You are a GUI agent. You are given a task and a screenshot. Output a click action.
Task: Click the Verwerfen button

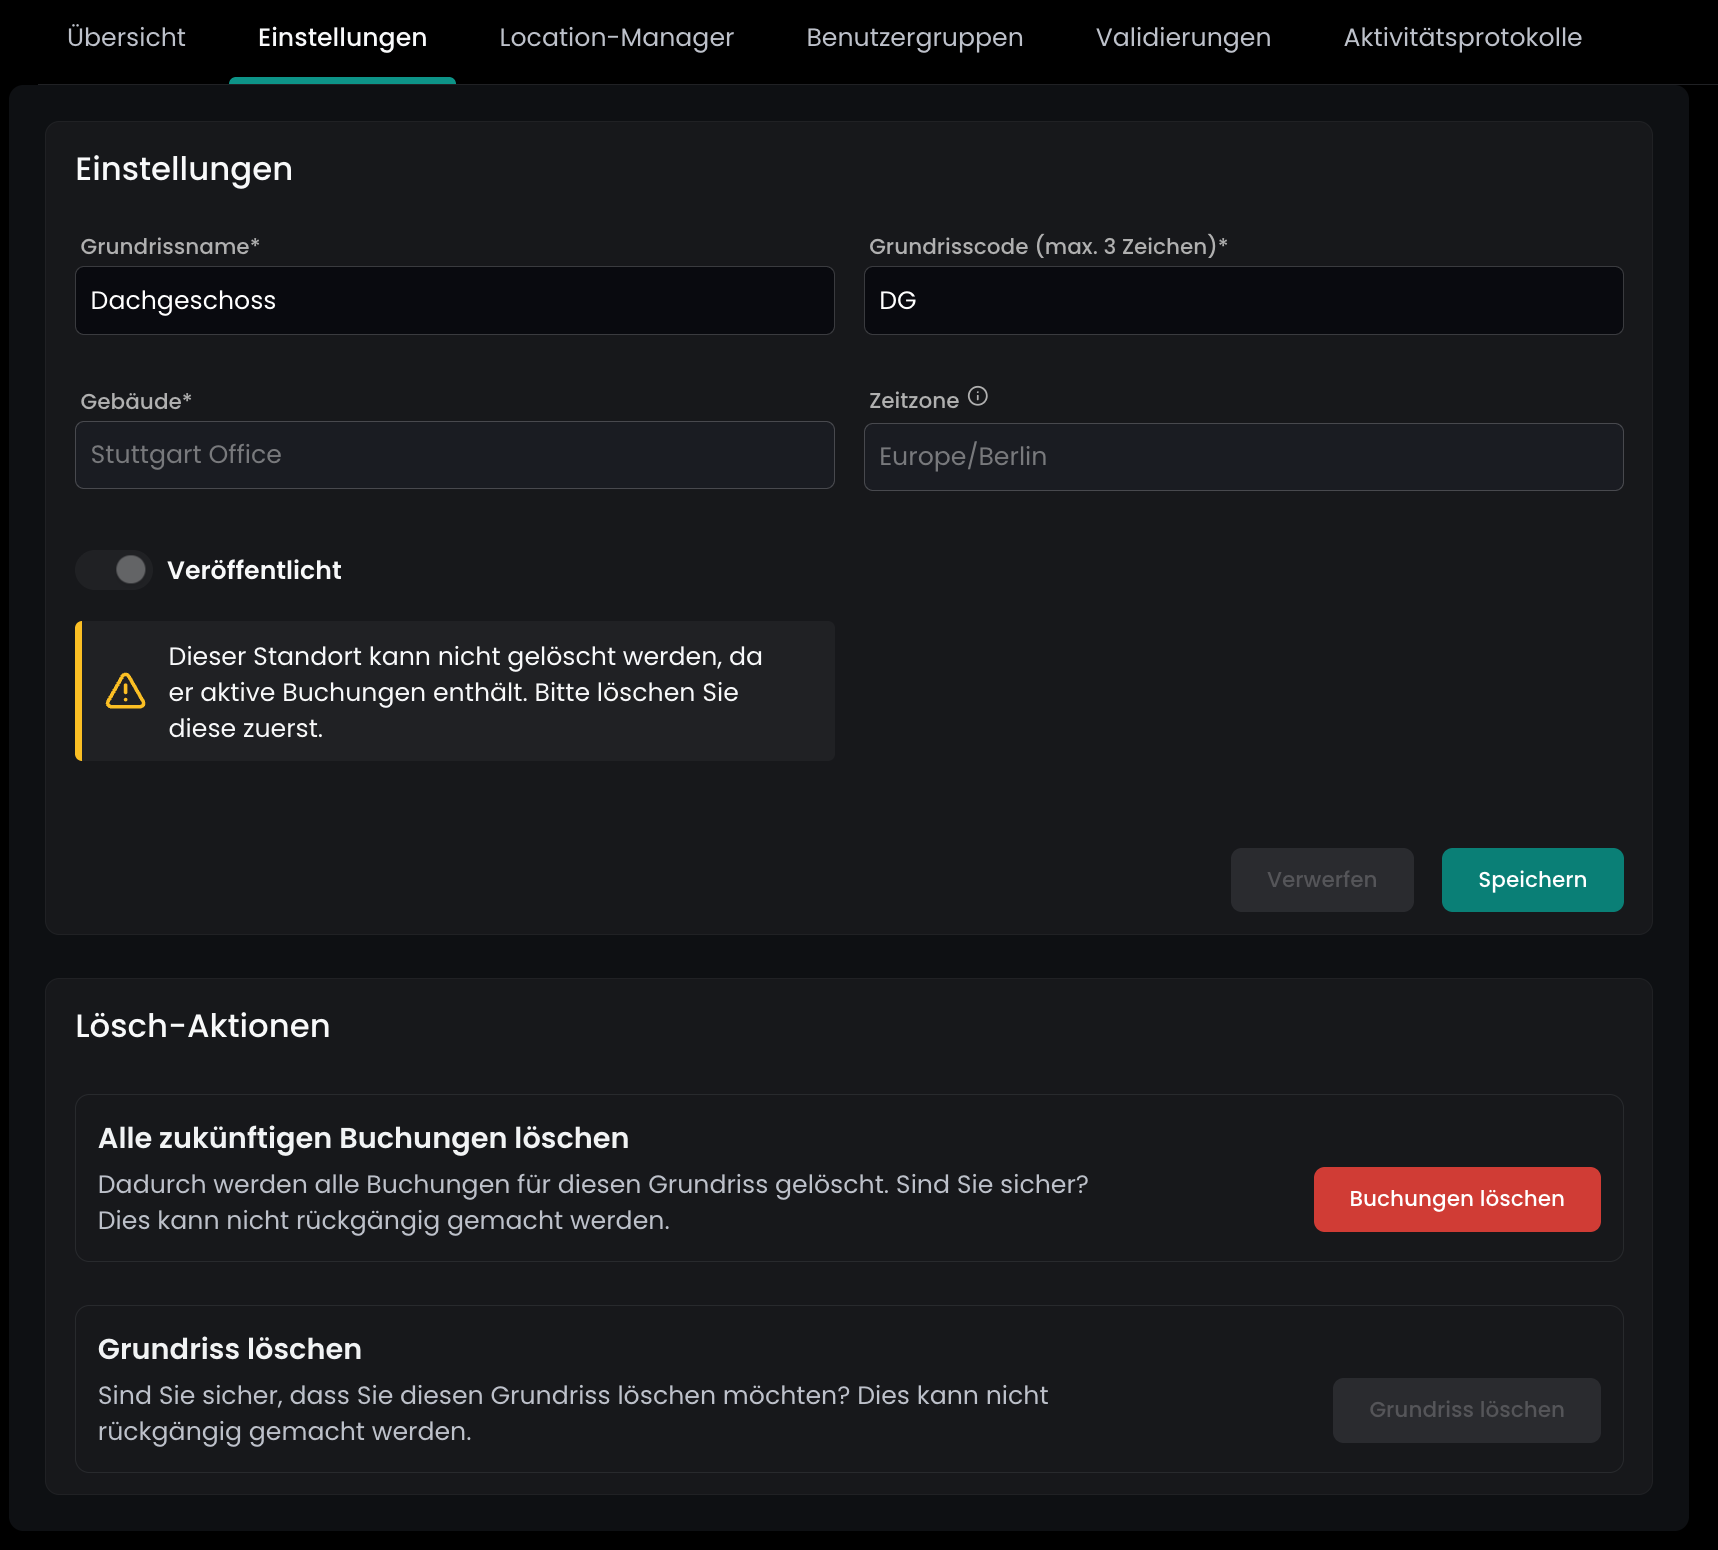(x=1321, y=880)
